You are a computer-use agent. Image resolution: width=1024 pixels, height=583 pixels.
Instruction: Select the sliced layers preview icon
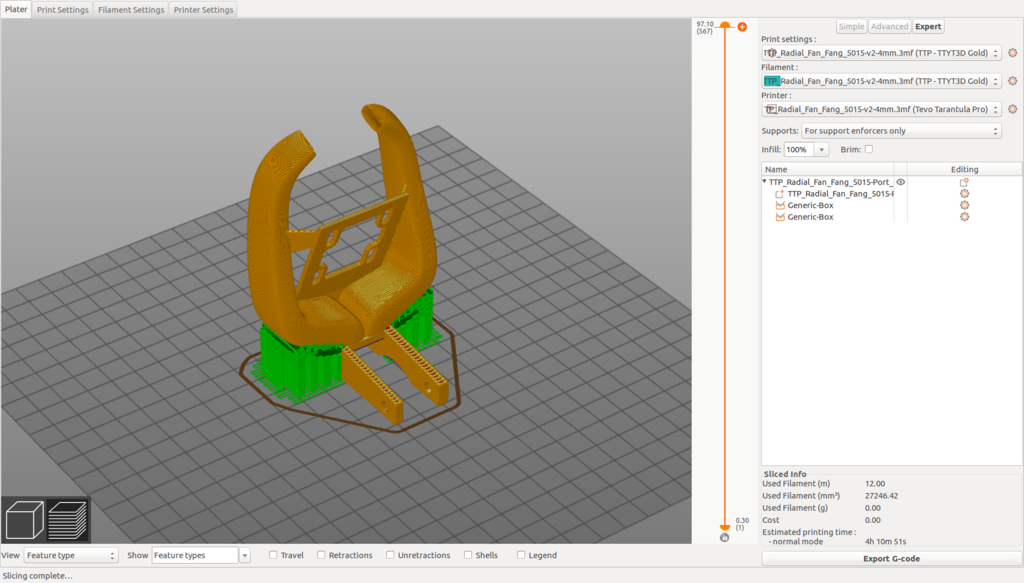(68, 520)
